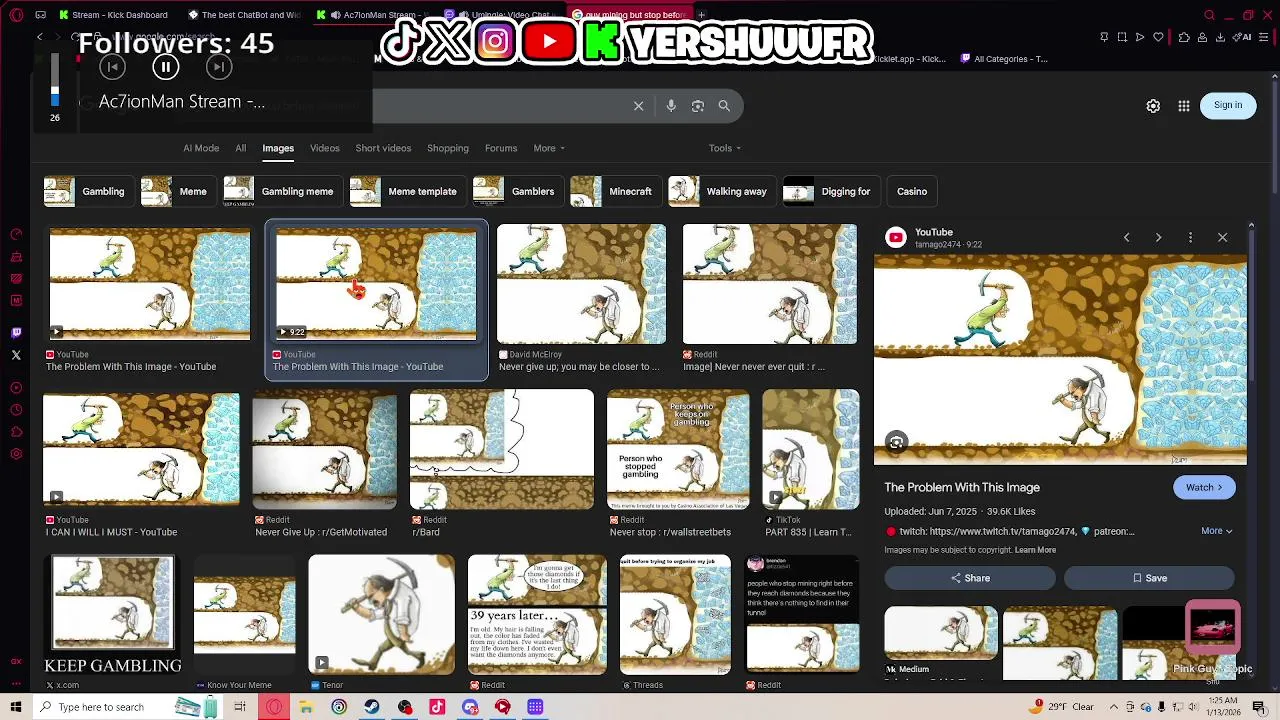Open the David McElroy image result

point(581,284)
